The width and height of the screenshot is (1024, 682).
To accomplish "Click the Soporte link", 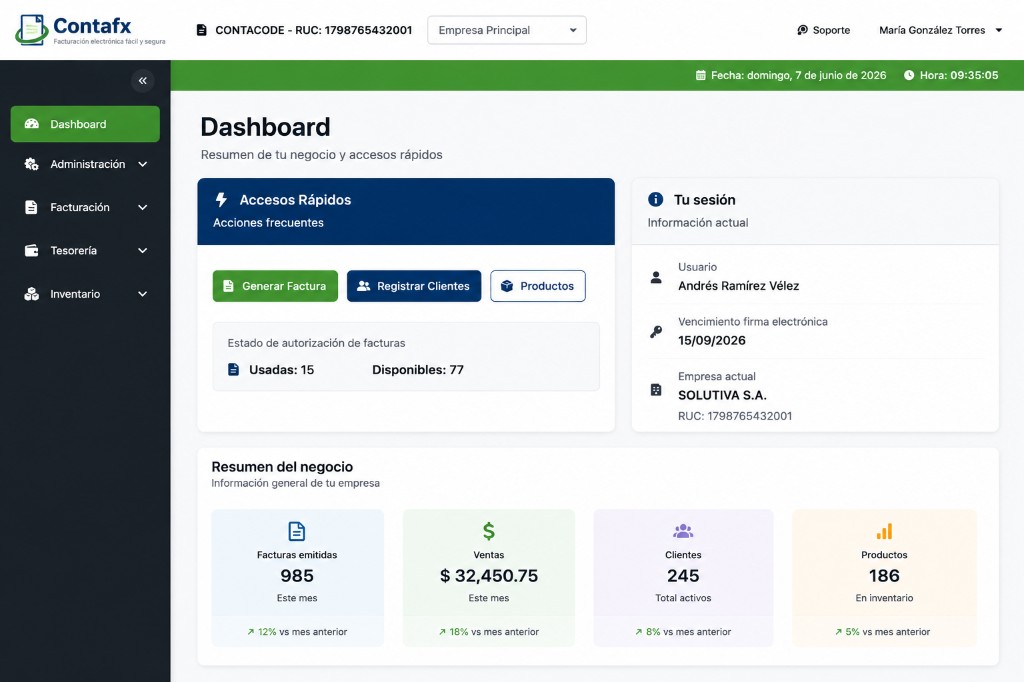I will click(x=824, y=30).
